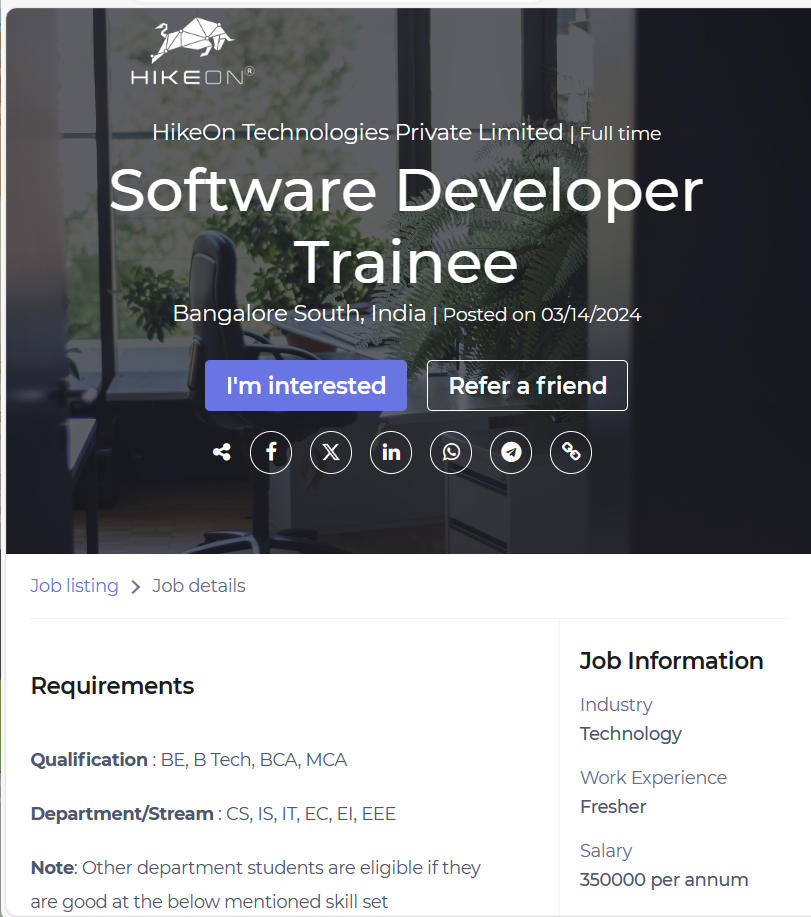Click the breadcrumb chevron arrow

[136, 587]
